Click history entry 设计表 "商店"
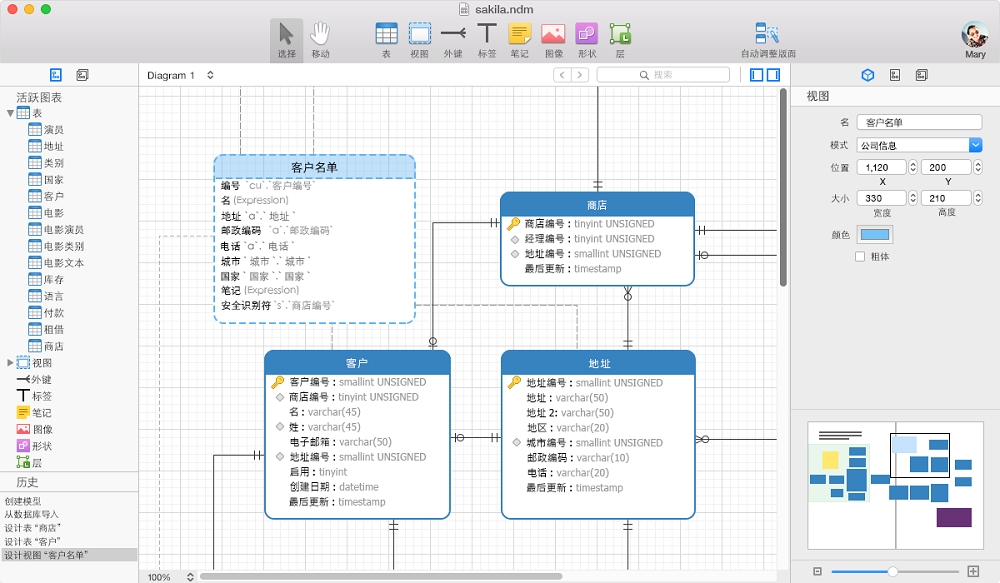 coord(33,528)
